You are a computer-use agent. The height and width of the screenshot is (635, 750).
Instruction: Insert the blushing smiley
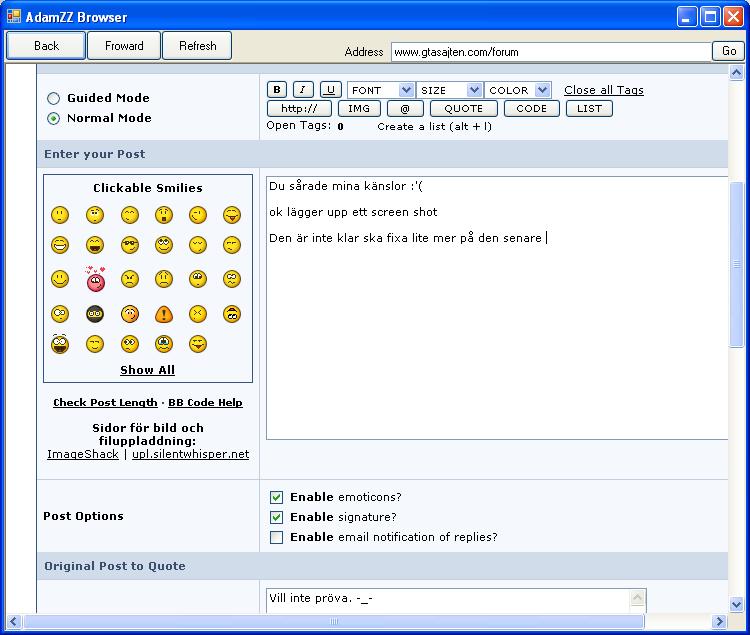coord(130,314)
